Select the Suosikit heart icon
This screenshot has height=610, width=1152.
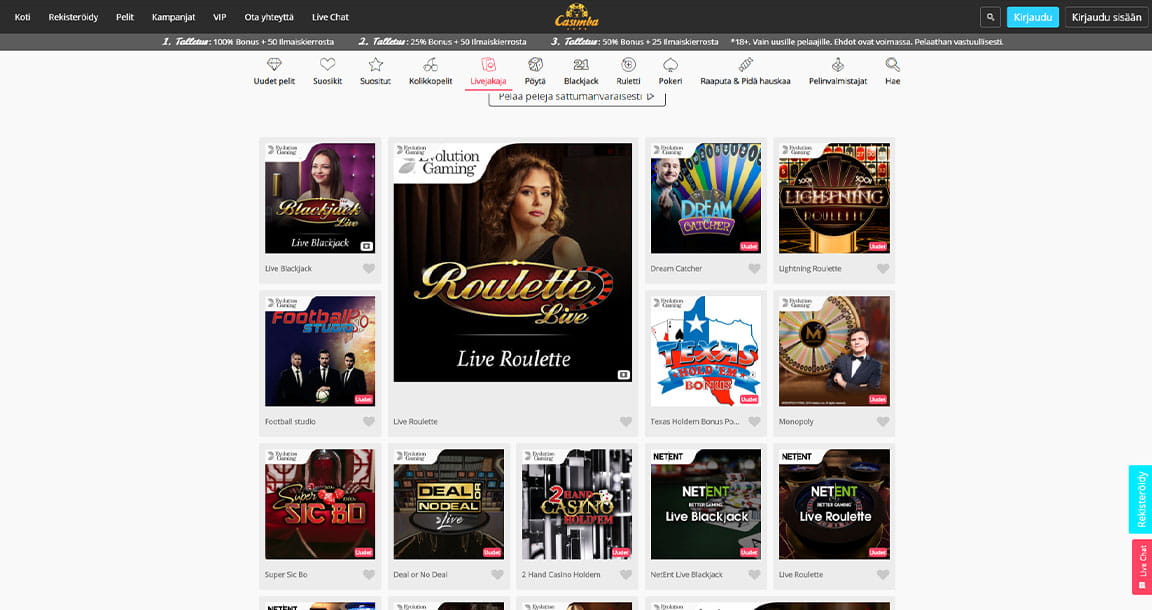click(328, 65)
